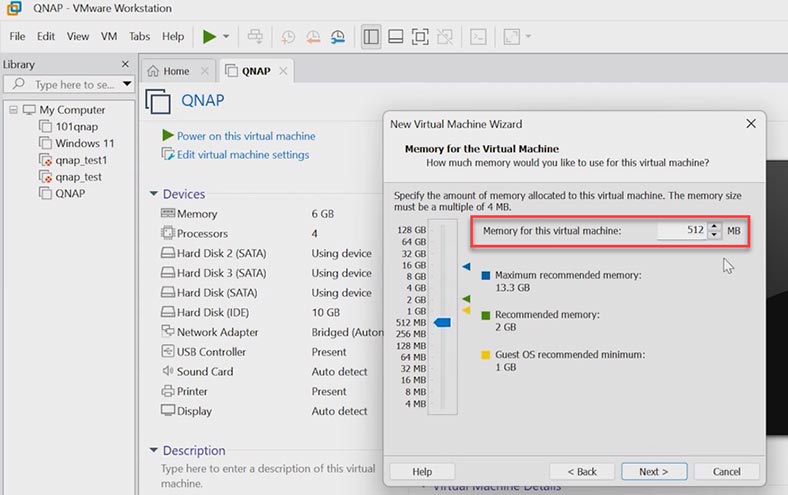Click the blue memory slider thumb
Screen dimensions: 788x495
(x=442, y=322)
